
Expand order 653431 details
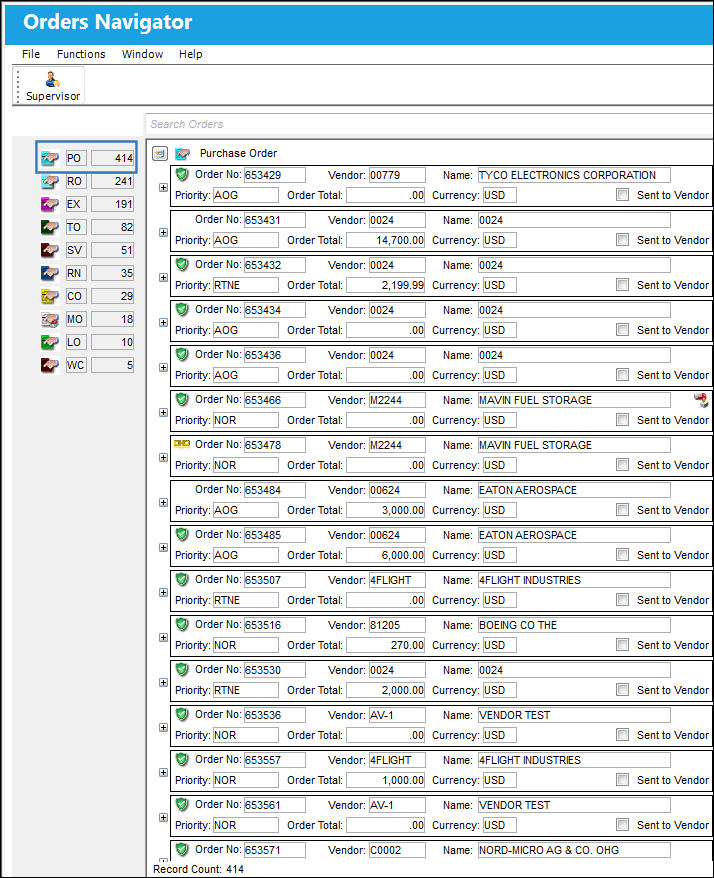164,232
